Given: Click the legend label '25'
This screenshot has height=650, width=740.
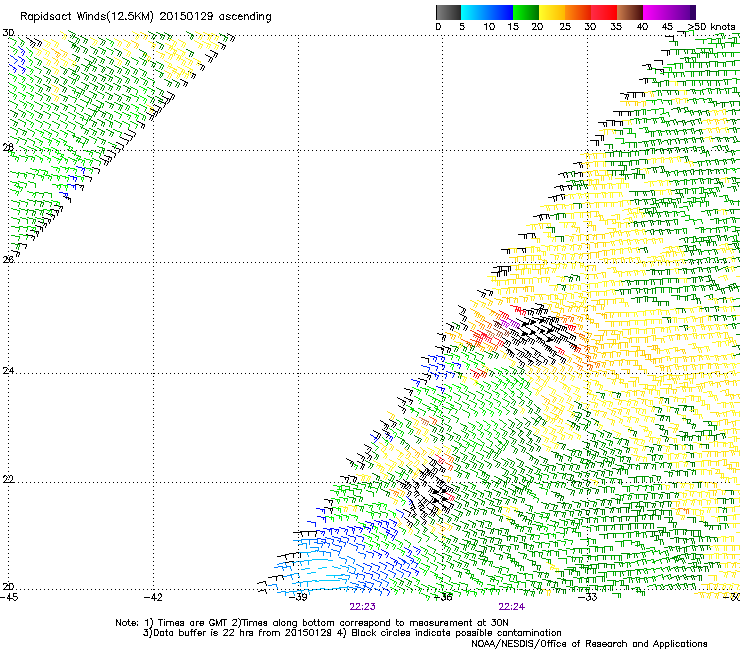Looking at the screenshot, I should (x=564, y=27).
